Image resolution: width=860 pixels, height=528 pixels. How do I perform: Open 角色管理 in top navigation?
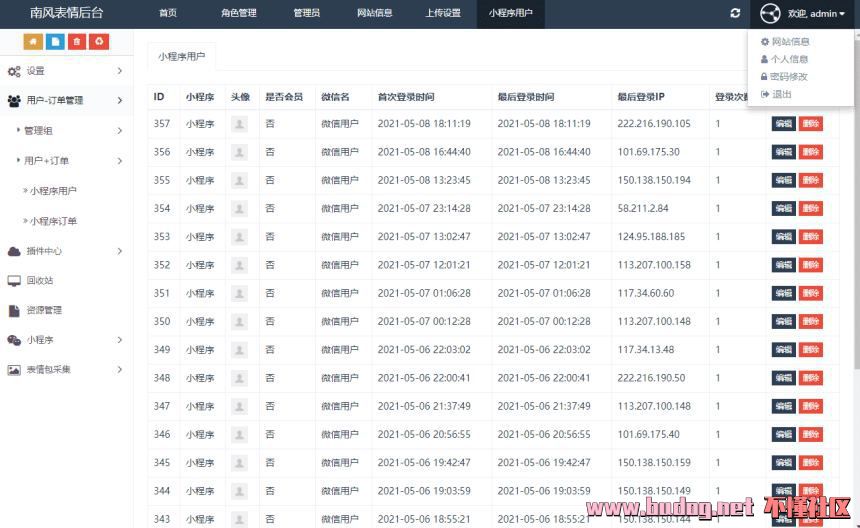tap(239, 13)
